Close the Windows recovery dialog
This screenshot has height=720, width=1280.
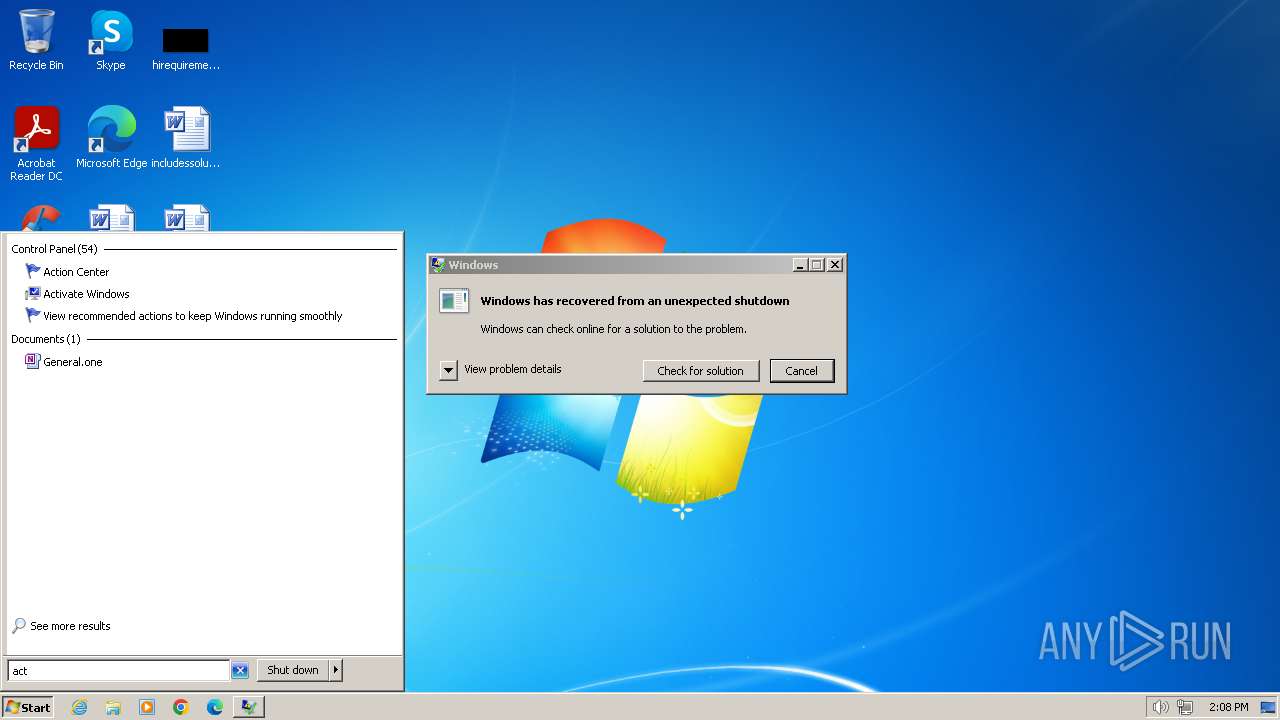click(835, 265)
